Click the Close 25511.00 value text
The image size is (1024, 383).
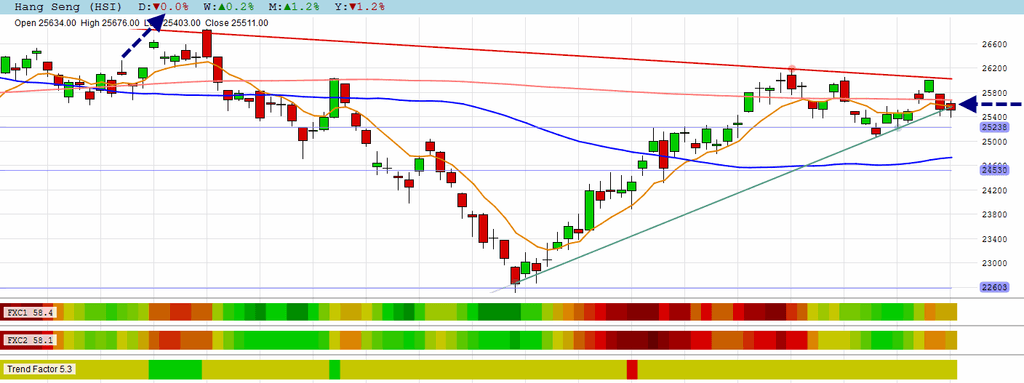237,23
